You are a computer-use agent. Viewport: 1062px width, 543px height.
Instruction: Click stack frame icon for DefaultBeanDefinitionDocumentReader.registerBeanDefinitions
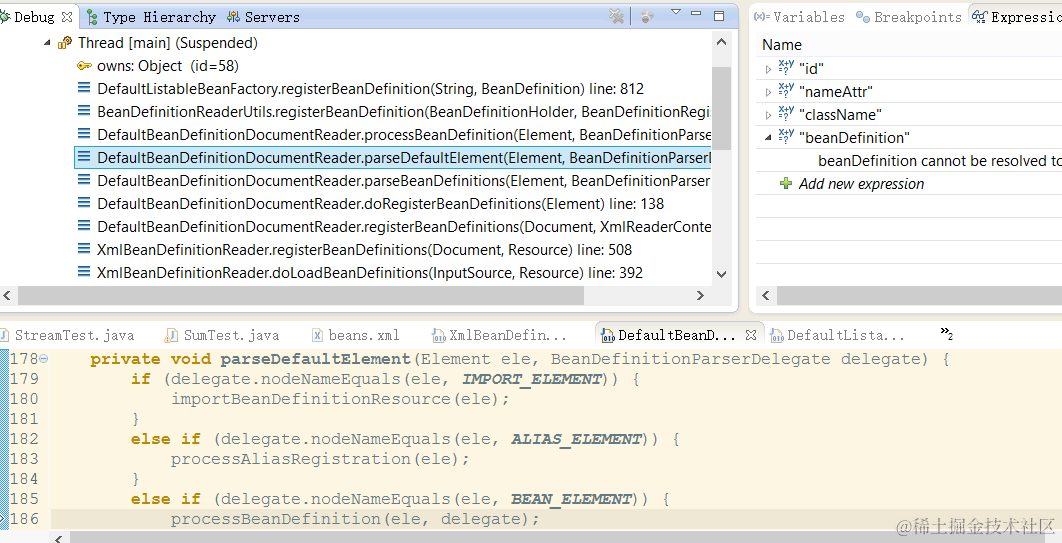[x=84, y=226]
